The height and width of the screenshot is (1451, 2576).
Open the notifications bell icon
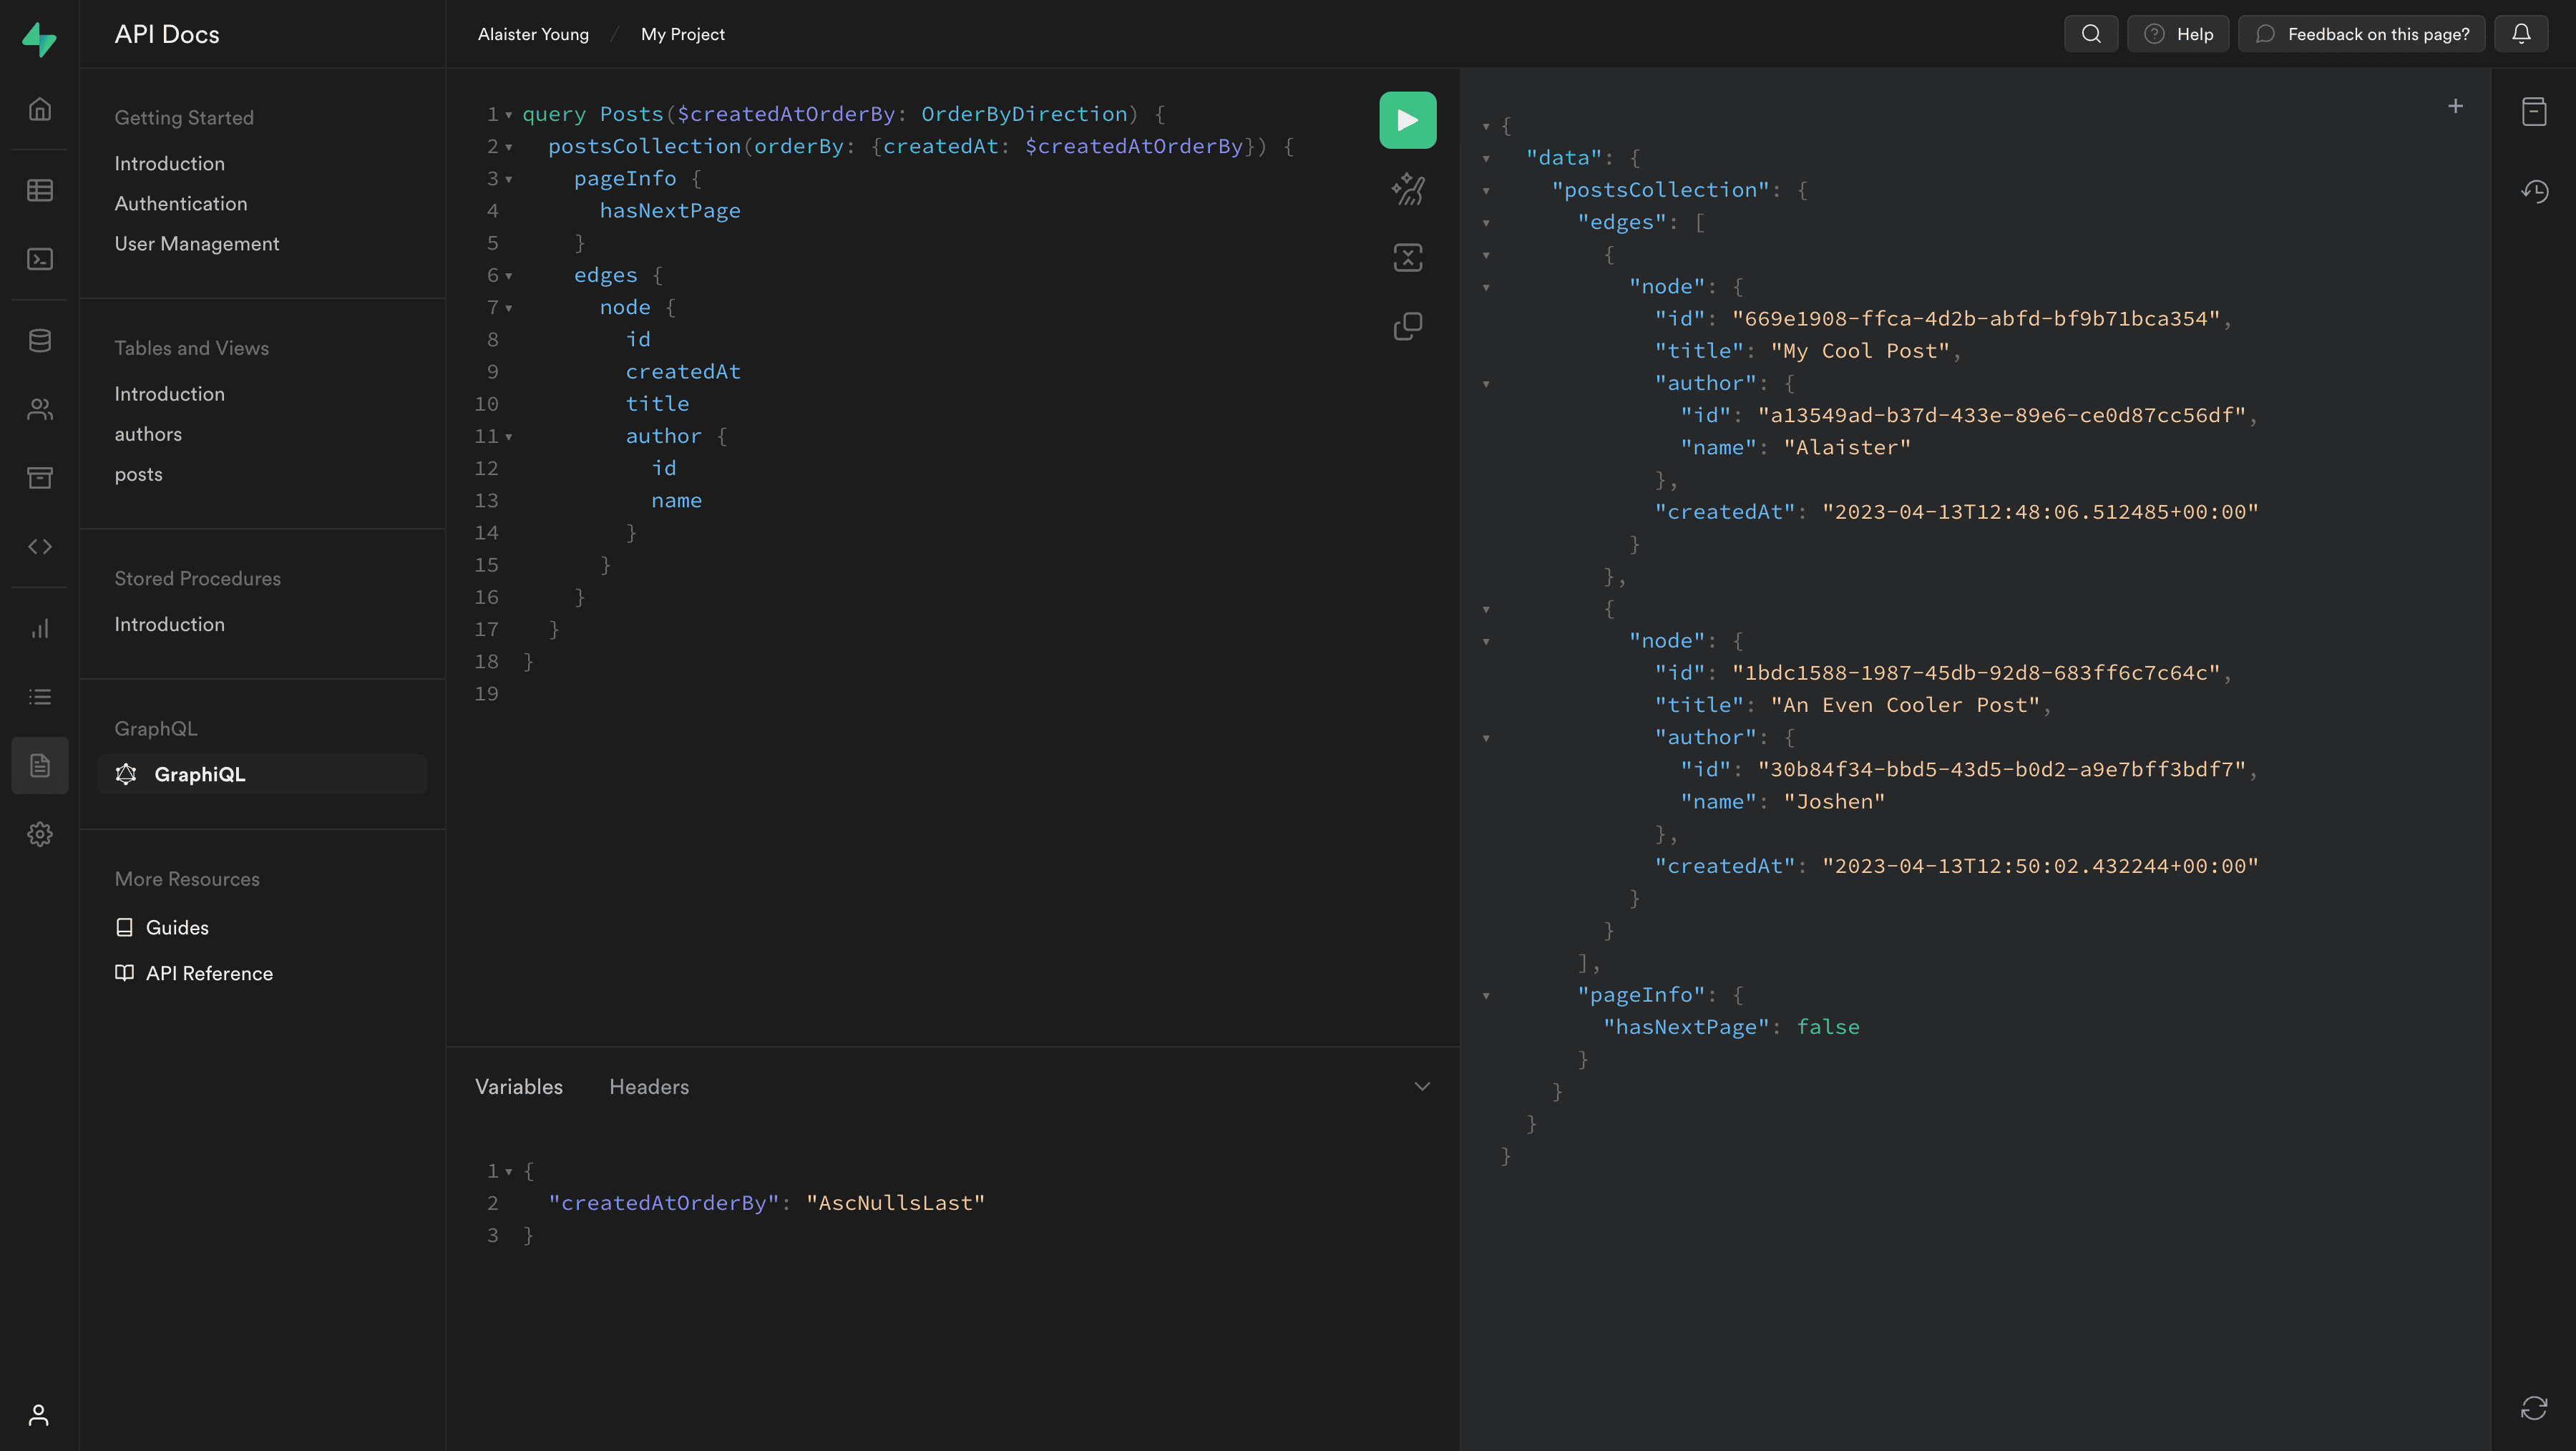coord(2520,34)
